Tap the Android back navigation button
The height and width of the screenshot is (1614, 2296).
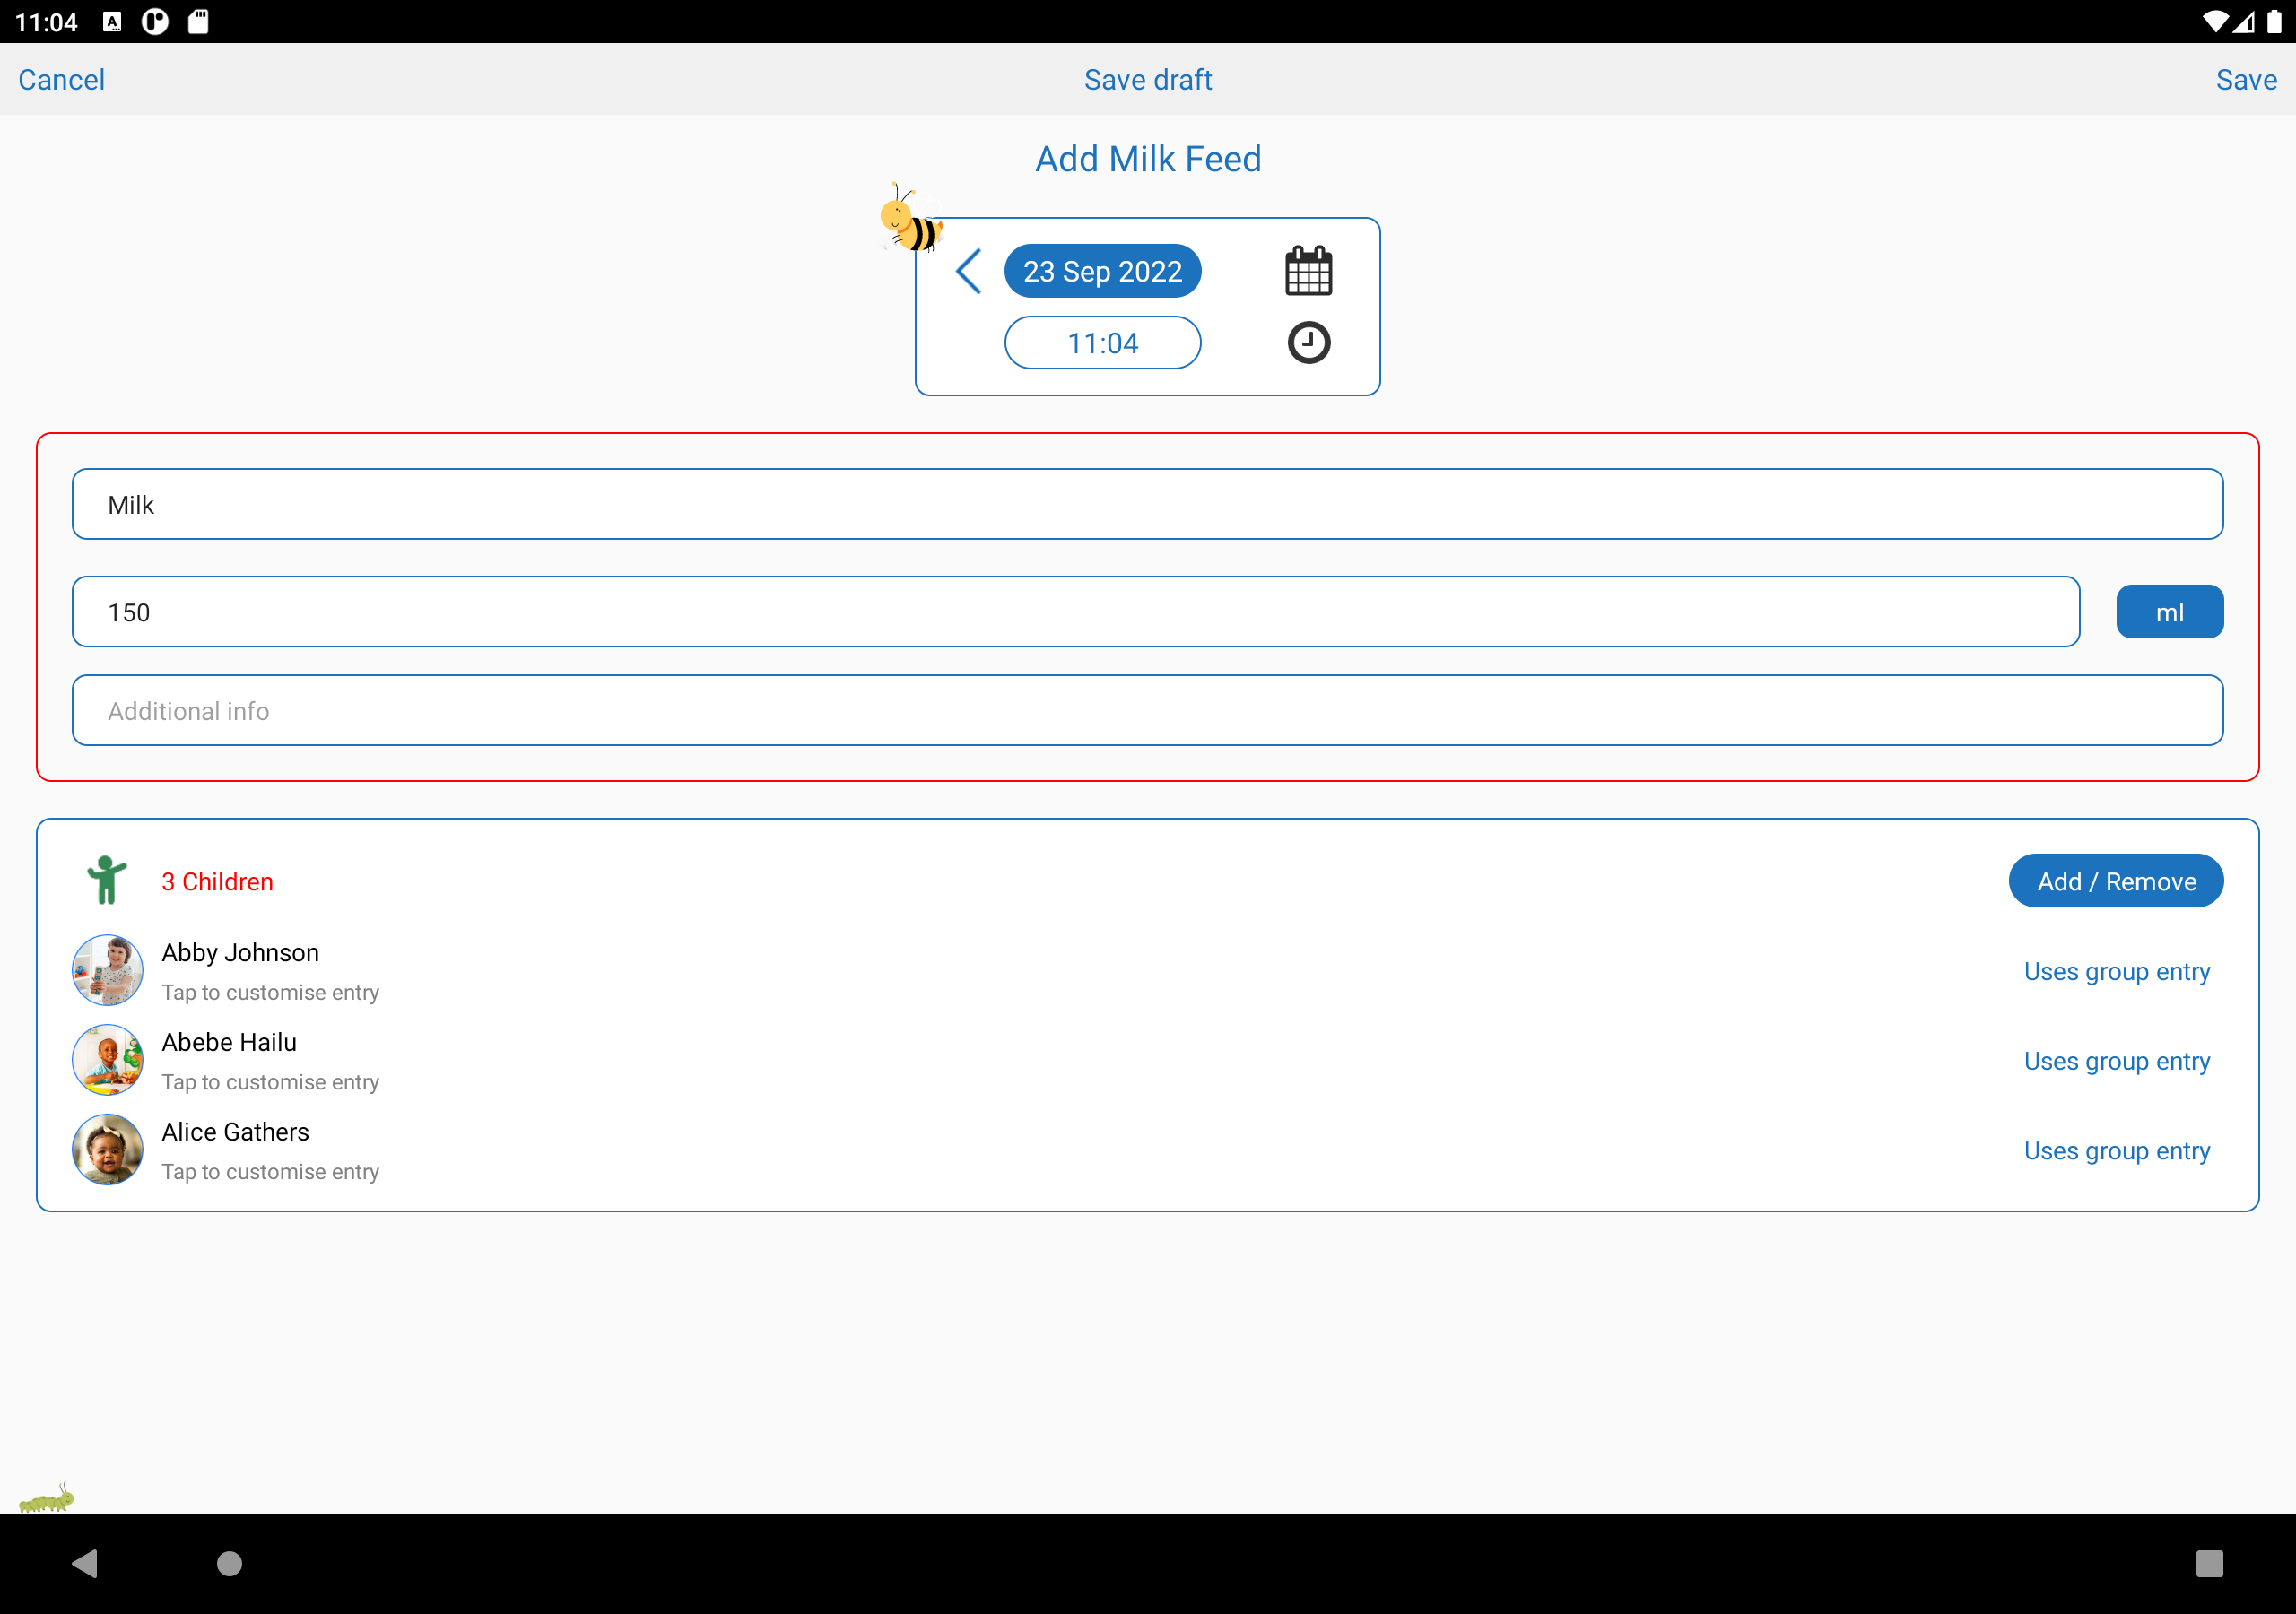(x=86, y=1563)
